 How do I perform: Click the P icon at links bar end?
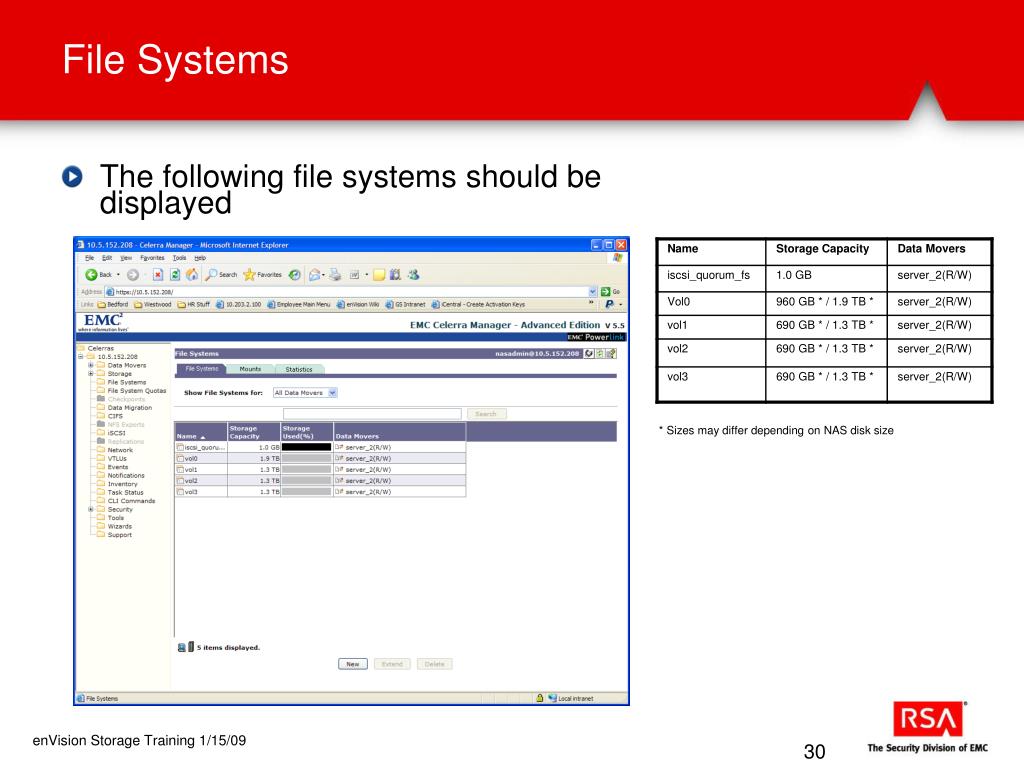tap(609, 304)
